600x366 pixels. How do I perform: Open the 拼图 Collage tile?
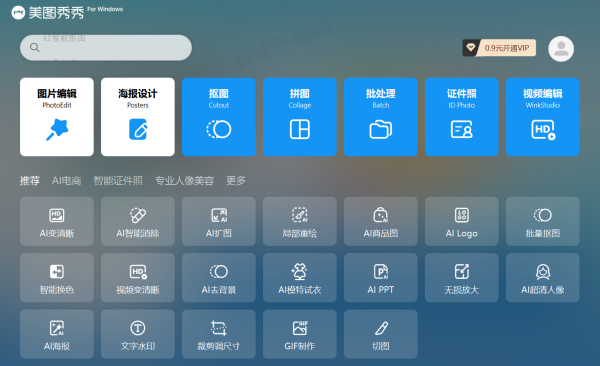[x=300, y=117]
